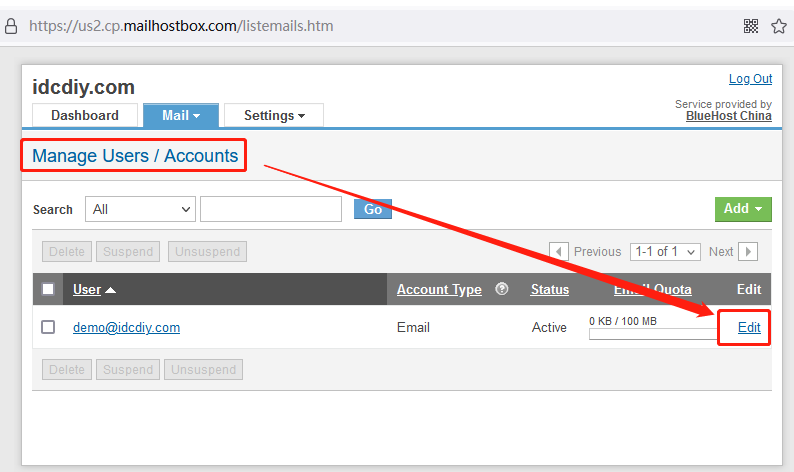Viewport: 794px width, 472px height.
Task: Click the email quota usage bar
Action: [x=650, y=334]
